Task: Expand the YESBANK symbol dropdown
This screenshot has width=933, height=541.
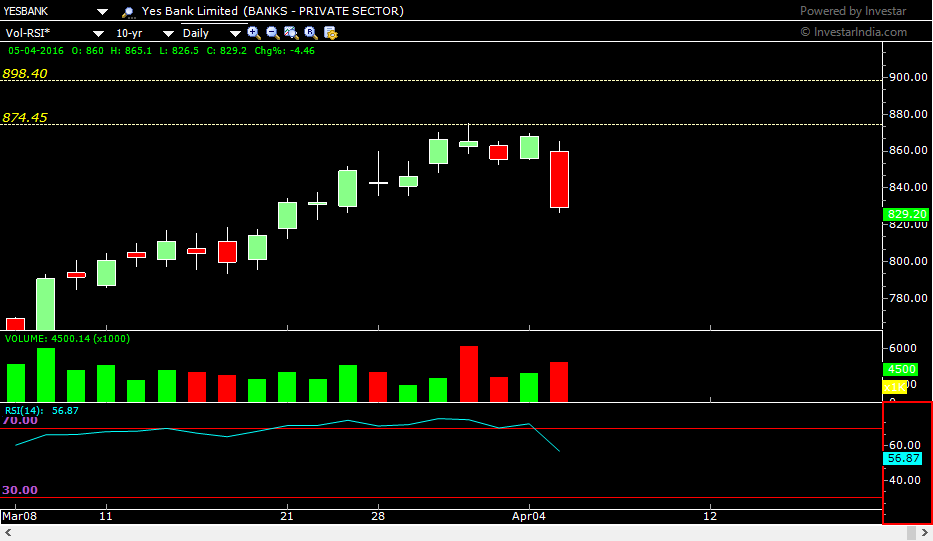Action: click(x=102, y=11)
